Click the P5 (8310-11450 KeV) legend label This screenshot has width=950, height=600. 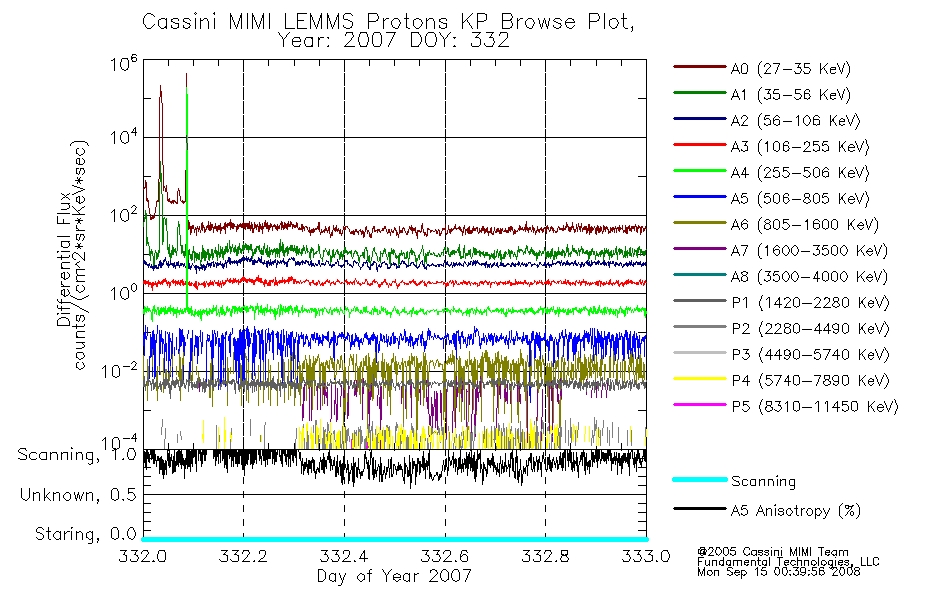pos(815,407)
